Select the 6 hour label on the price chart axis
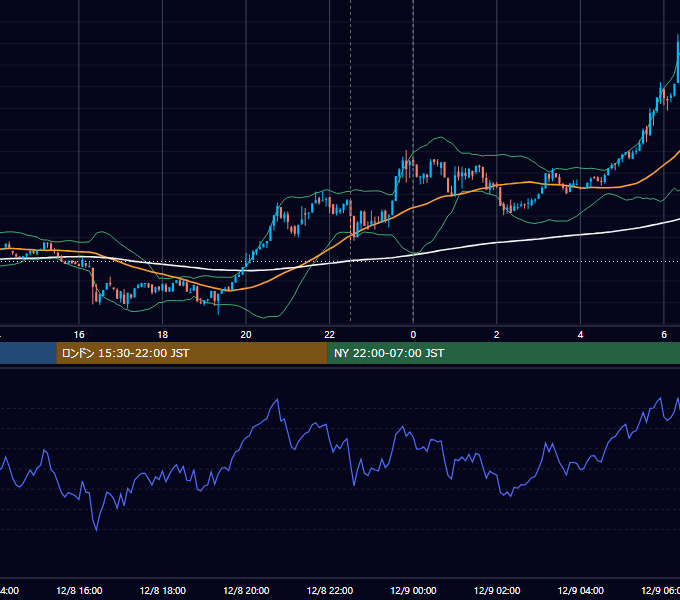The height and width of the screenshot is (600, 680). (664, 335)
